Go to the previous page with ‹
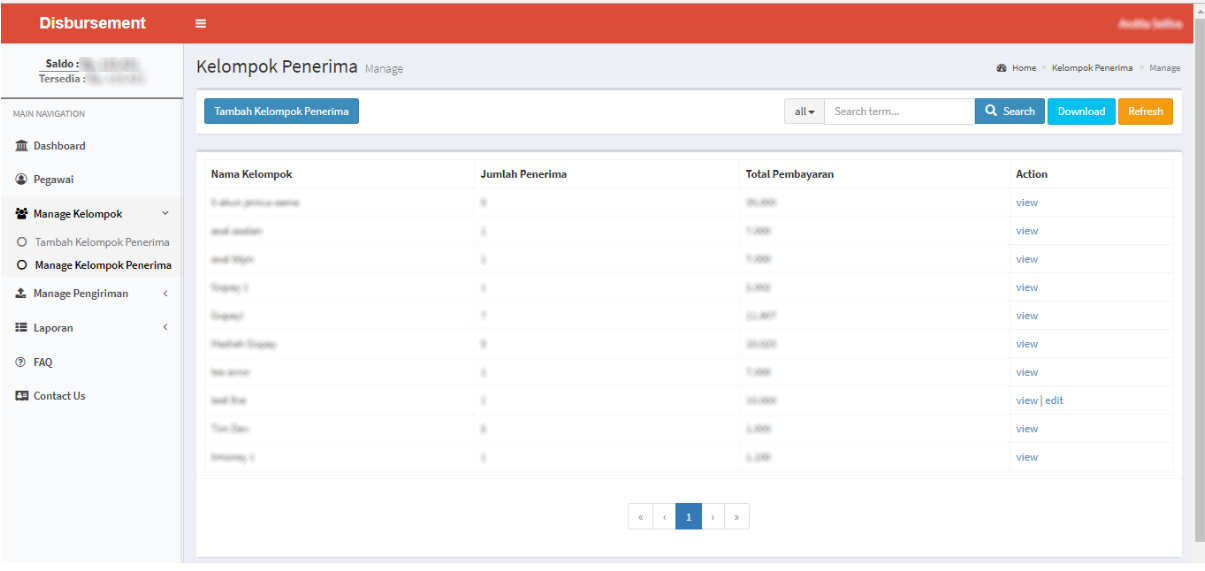The image size is (1205, 571). click(x=664, y=517)
